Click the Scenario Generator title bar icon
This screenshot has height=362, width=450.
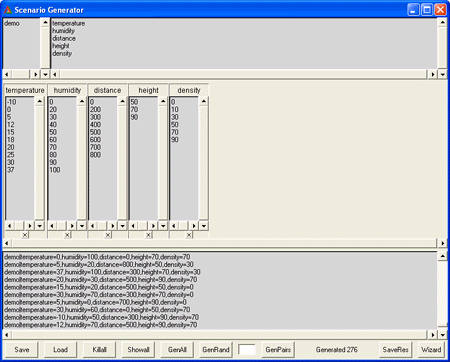point(8,10)
